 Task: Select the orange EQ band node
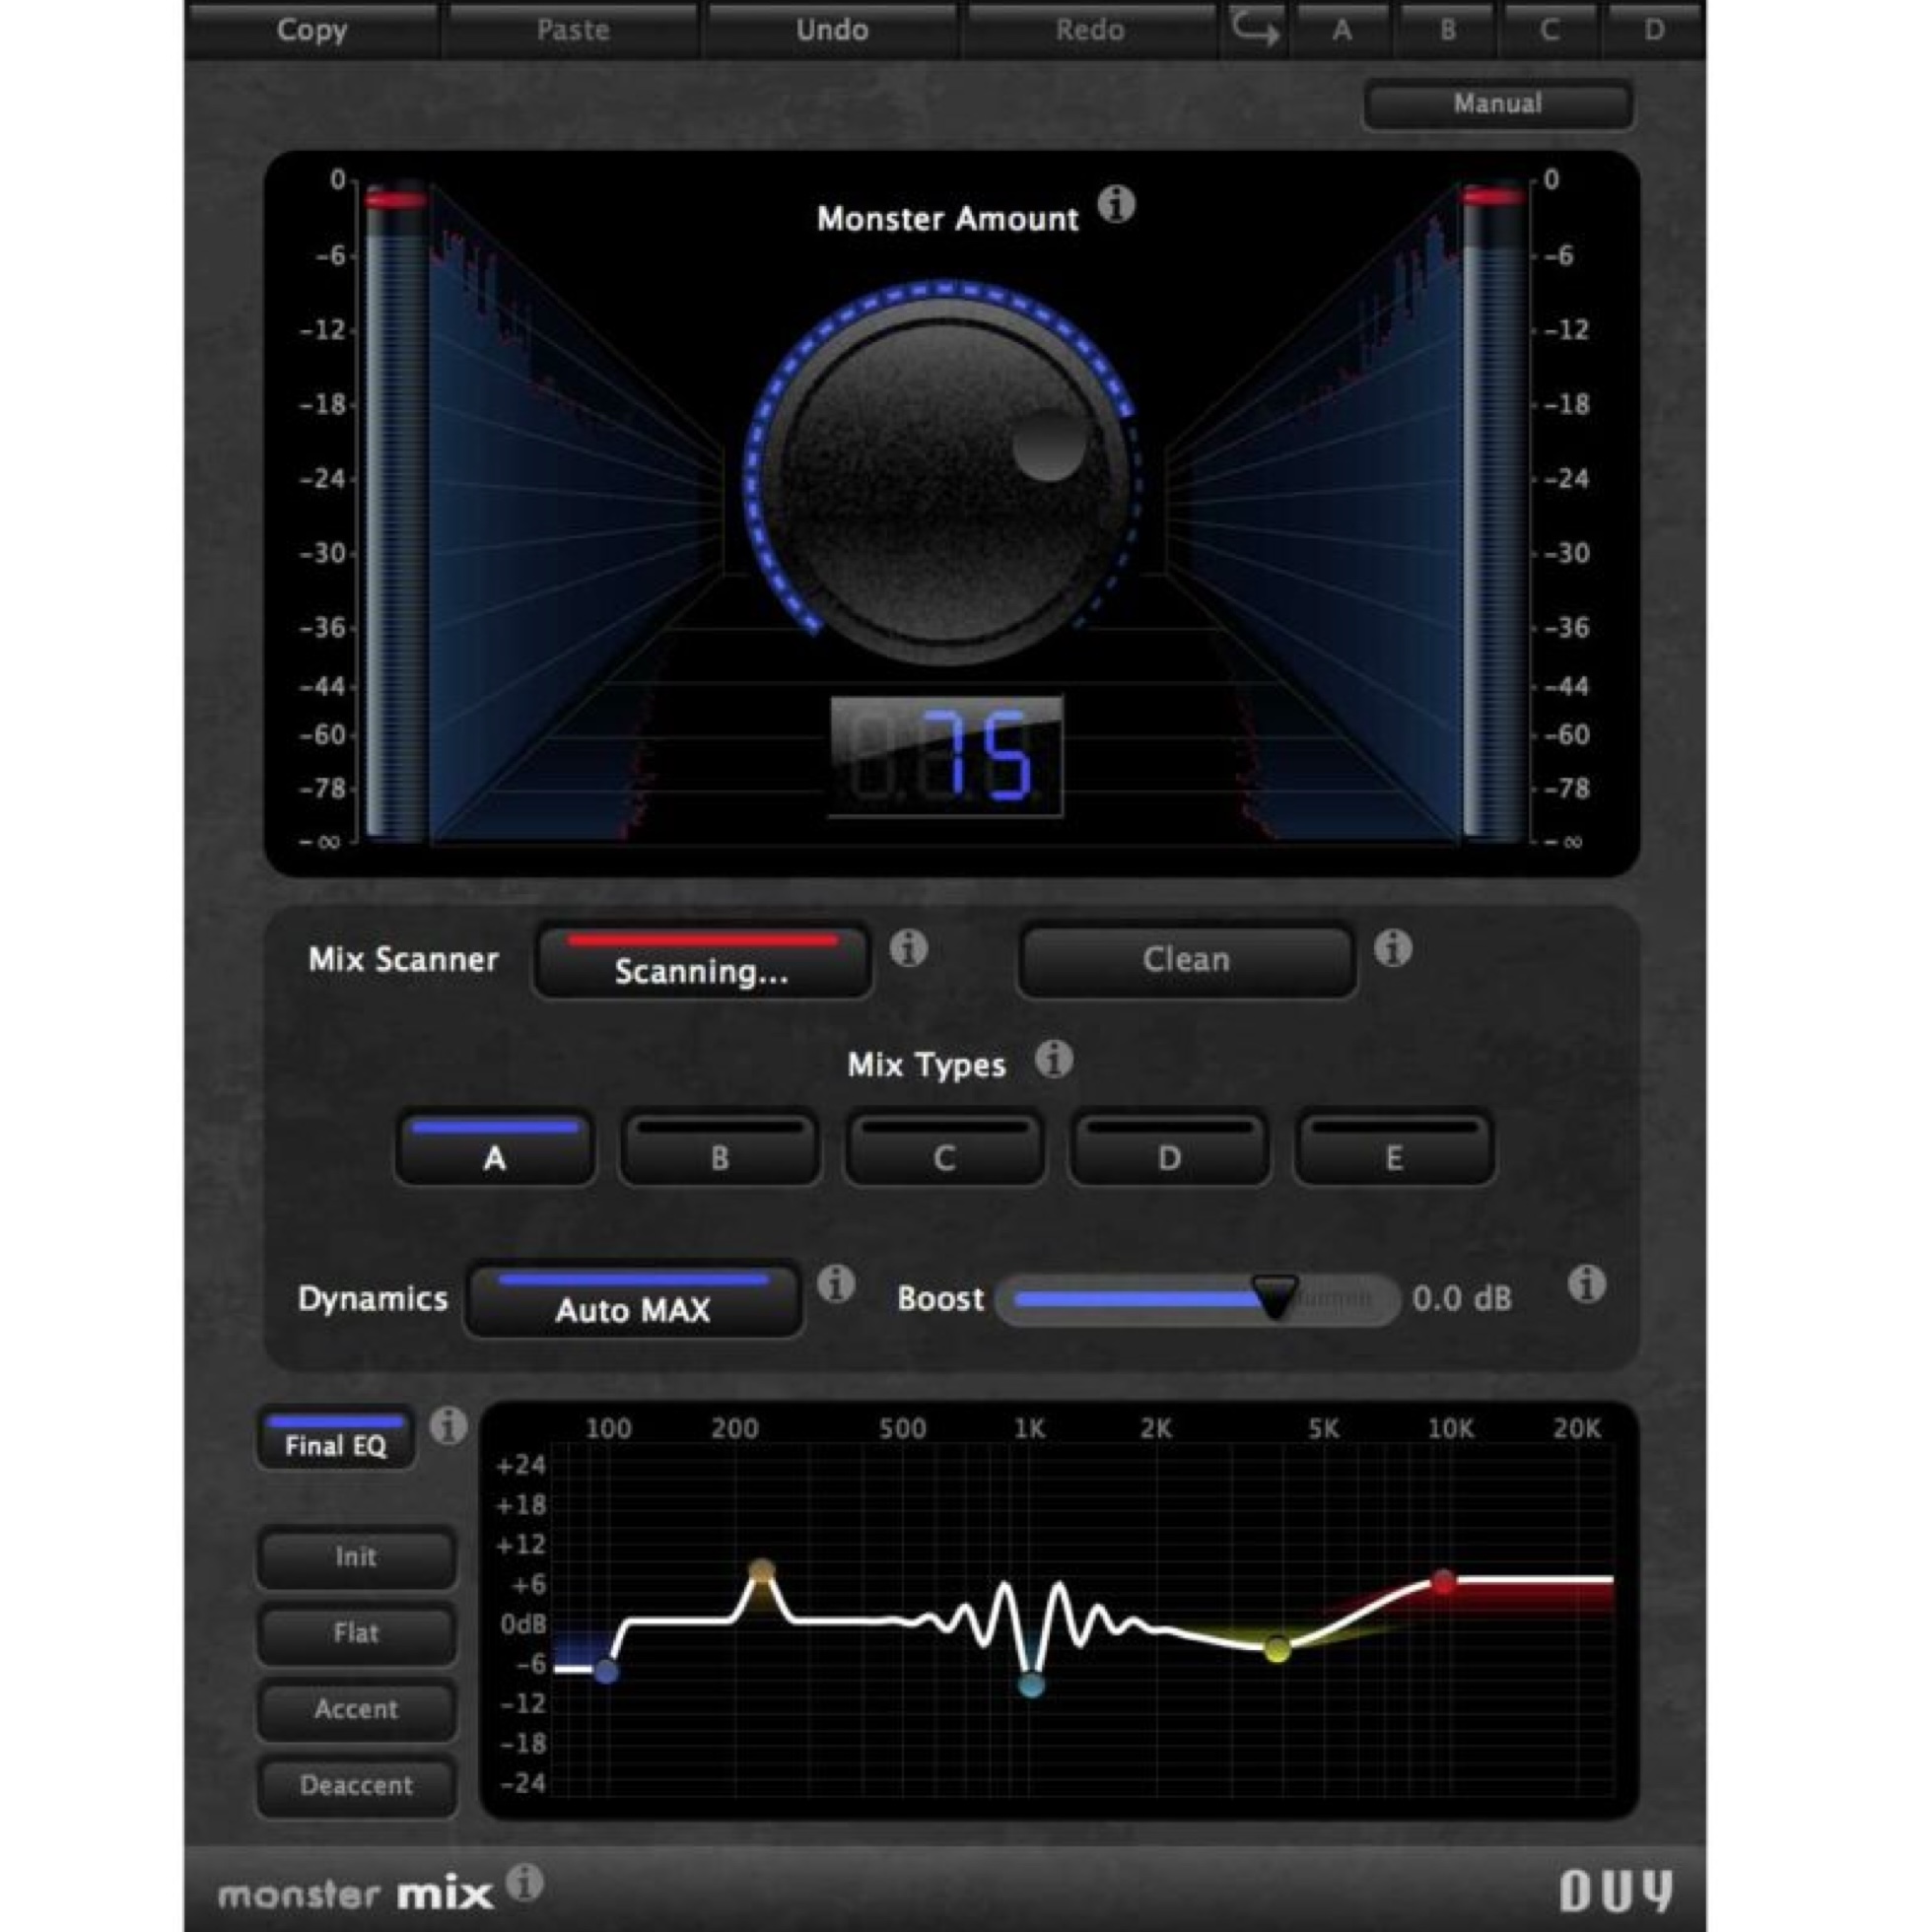click(x=762, y=1571)
